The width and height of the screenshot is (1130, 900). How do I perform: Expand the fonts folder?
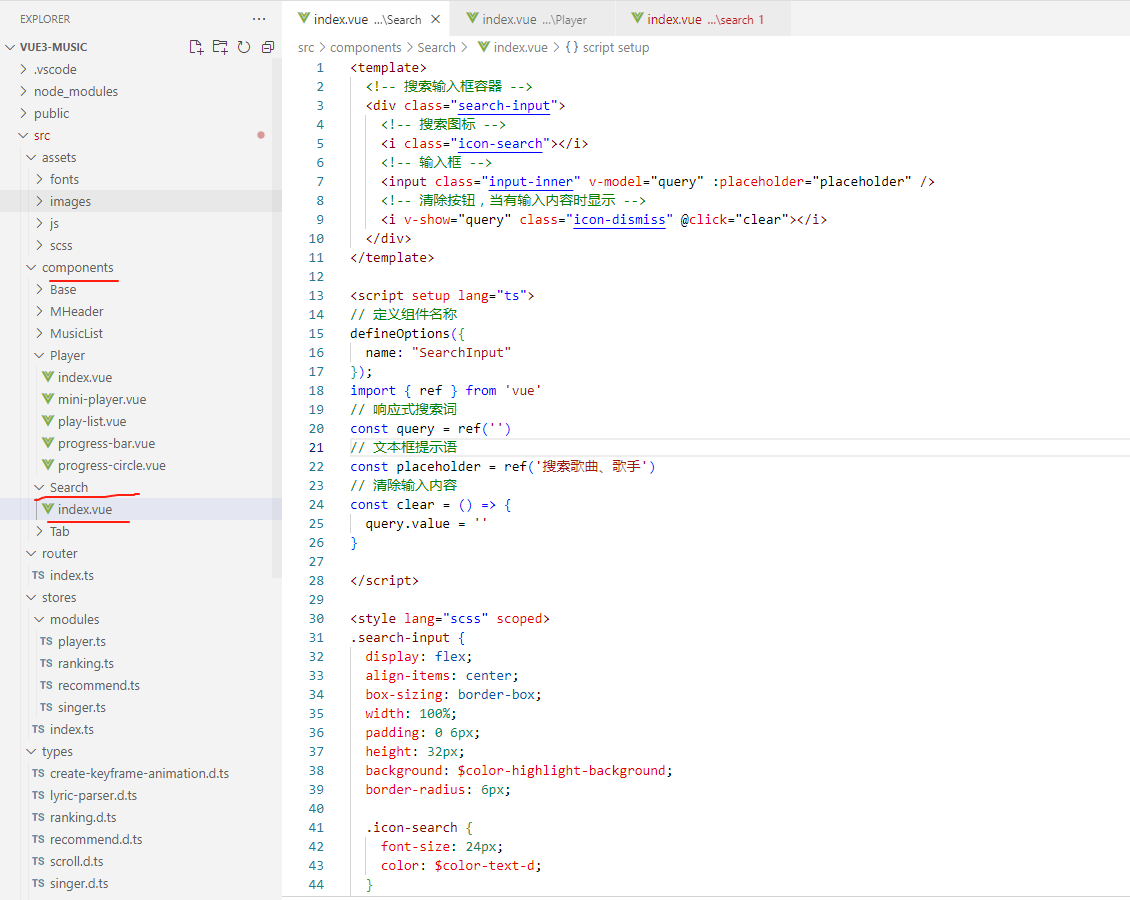pos(64,179)
